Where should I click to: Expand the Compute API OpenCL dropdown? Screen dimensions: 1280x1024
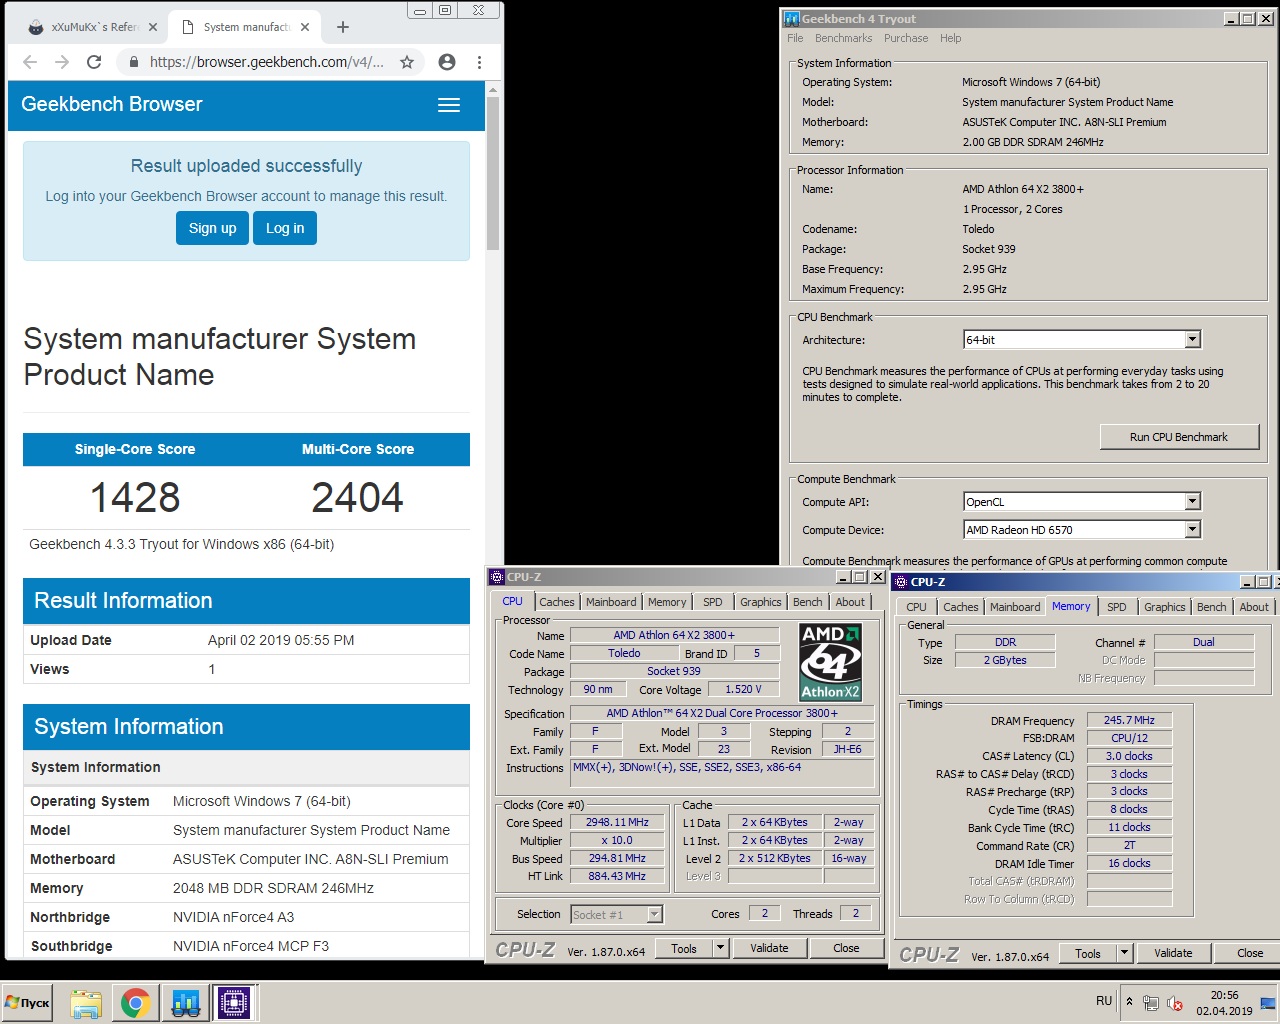tap(1192, 502)
